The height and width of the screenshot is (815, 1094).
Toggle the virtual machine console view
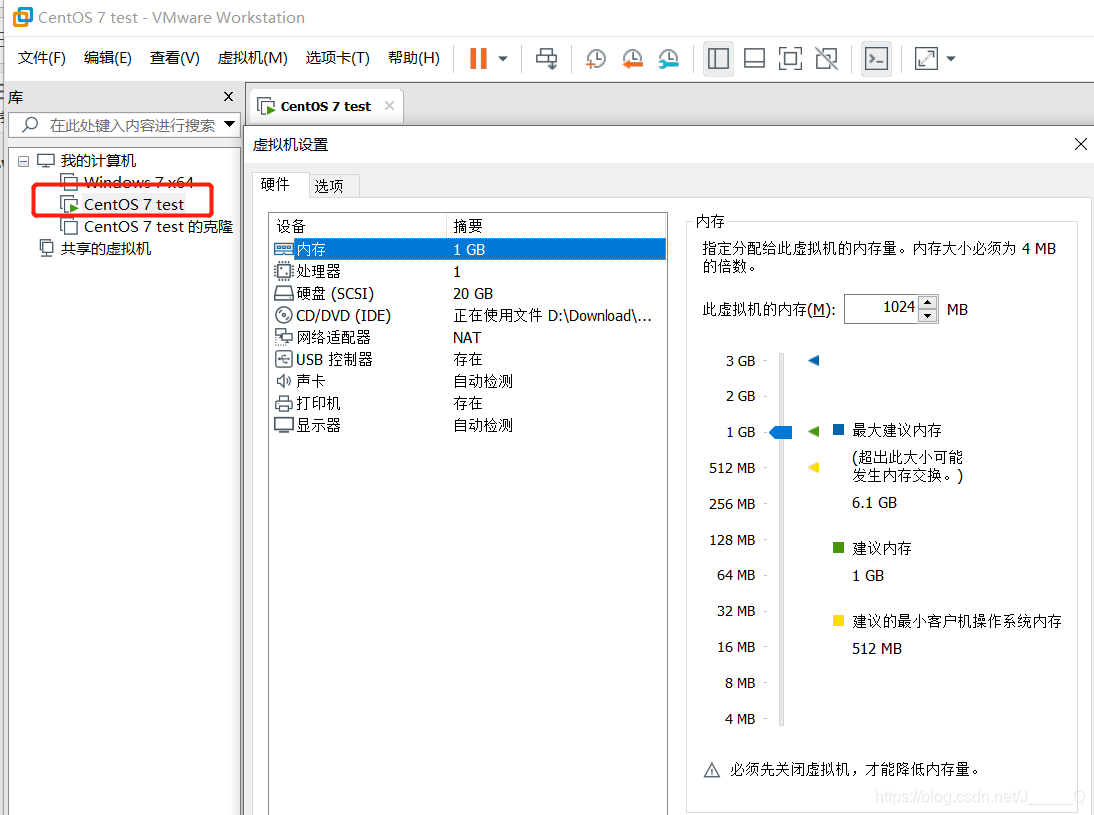(876, 59)
